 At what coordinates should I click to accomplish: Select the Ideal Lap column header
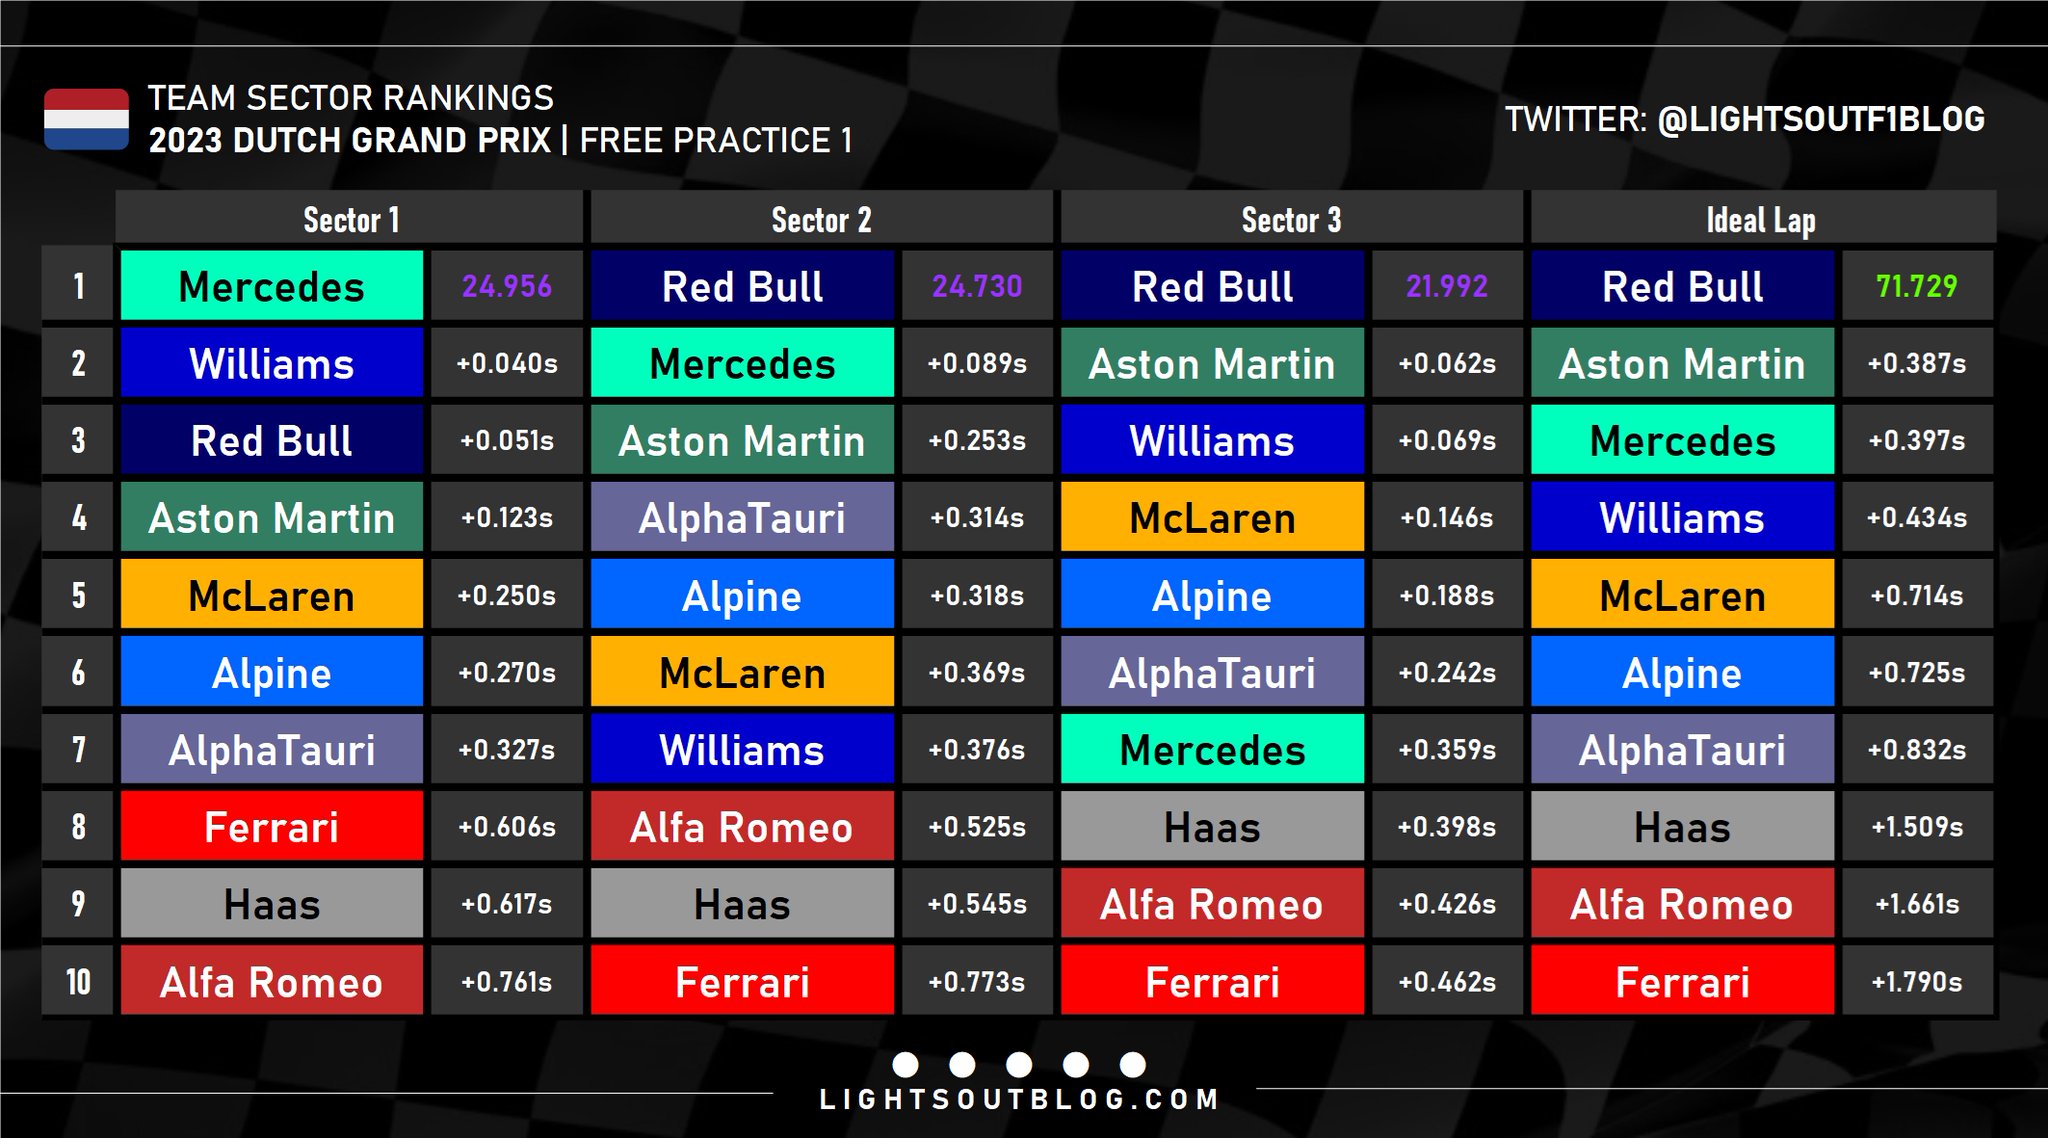1761,219
